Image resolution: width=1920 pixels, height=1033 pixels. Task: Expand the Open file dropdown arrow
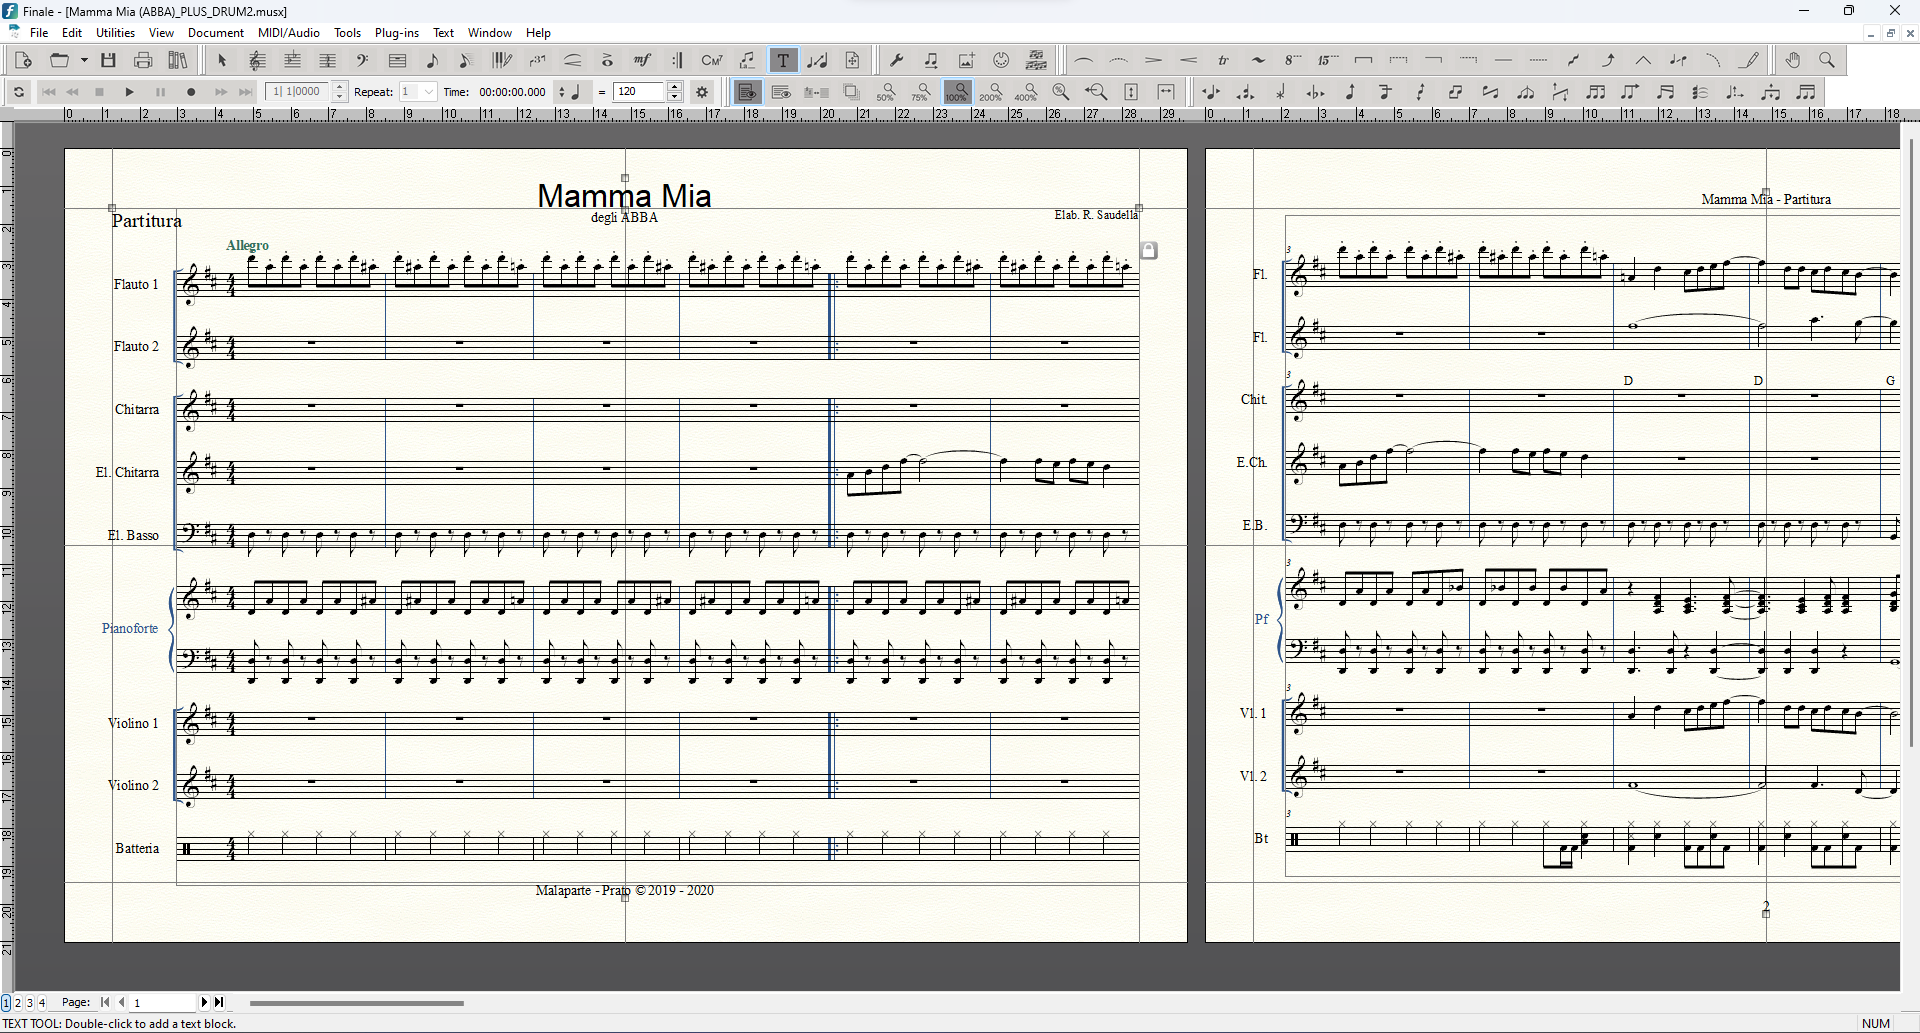84,61
